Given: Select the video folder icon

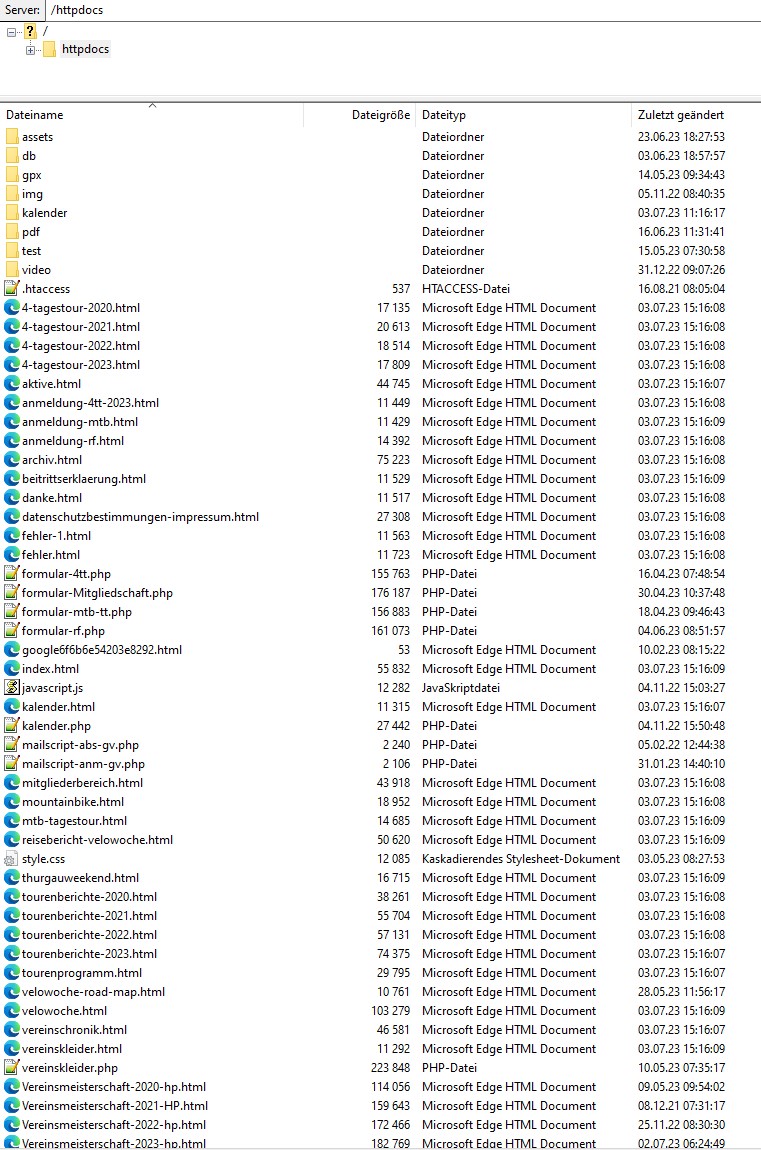Looking at the screenshot, I should point(12,270).
